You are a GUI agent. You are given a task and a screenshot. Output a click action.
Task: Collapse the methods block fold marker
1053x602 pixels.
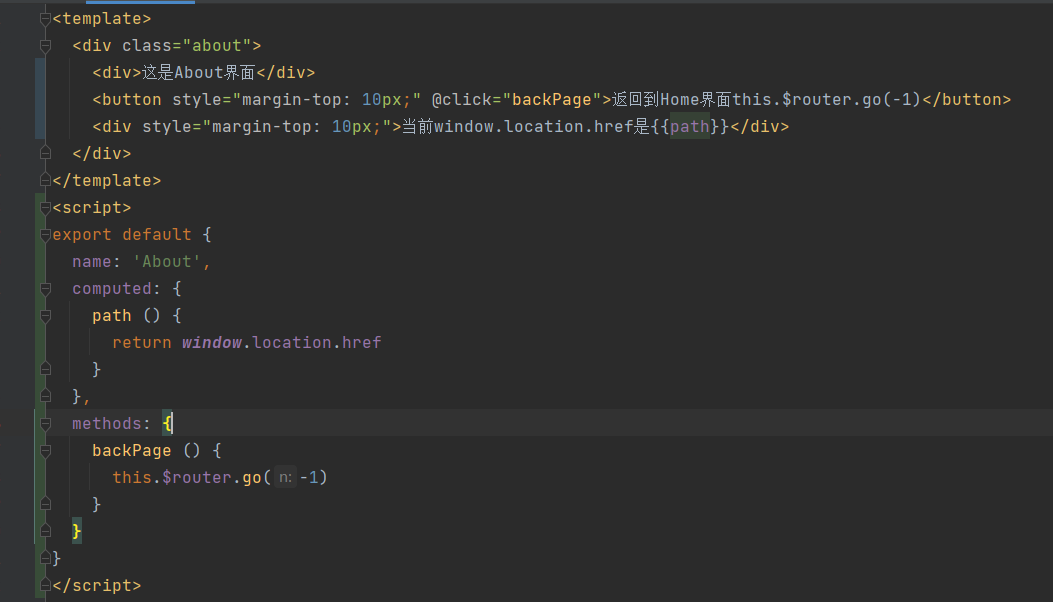[x=45, y=424]
